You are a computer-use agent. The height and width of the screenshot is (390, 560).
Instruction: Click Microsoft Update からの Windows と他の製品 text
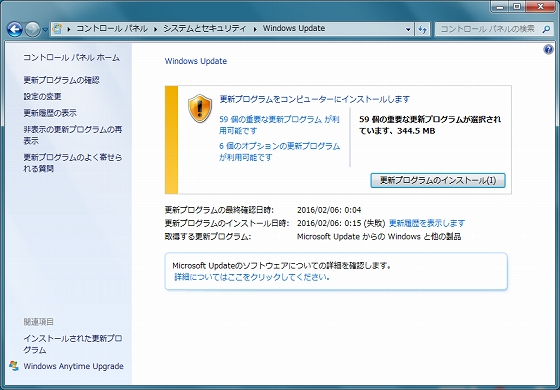coord(379,236)
